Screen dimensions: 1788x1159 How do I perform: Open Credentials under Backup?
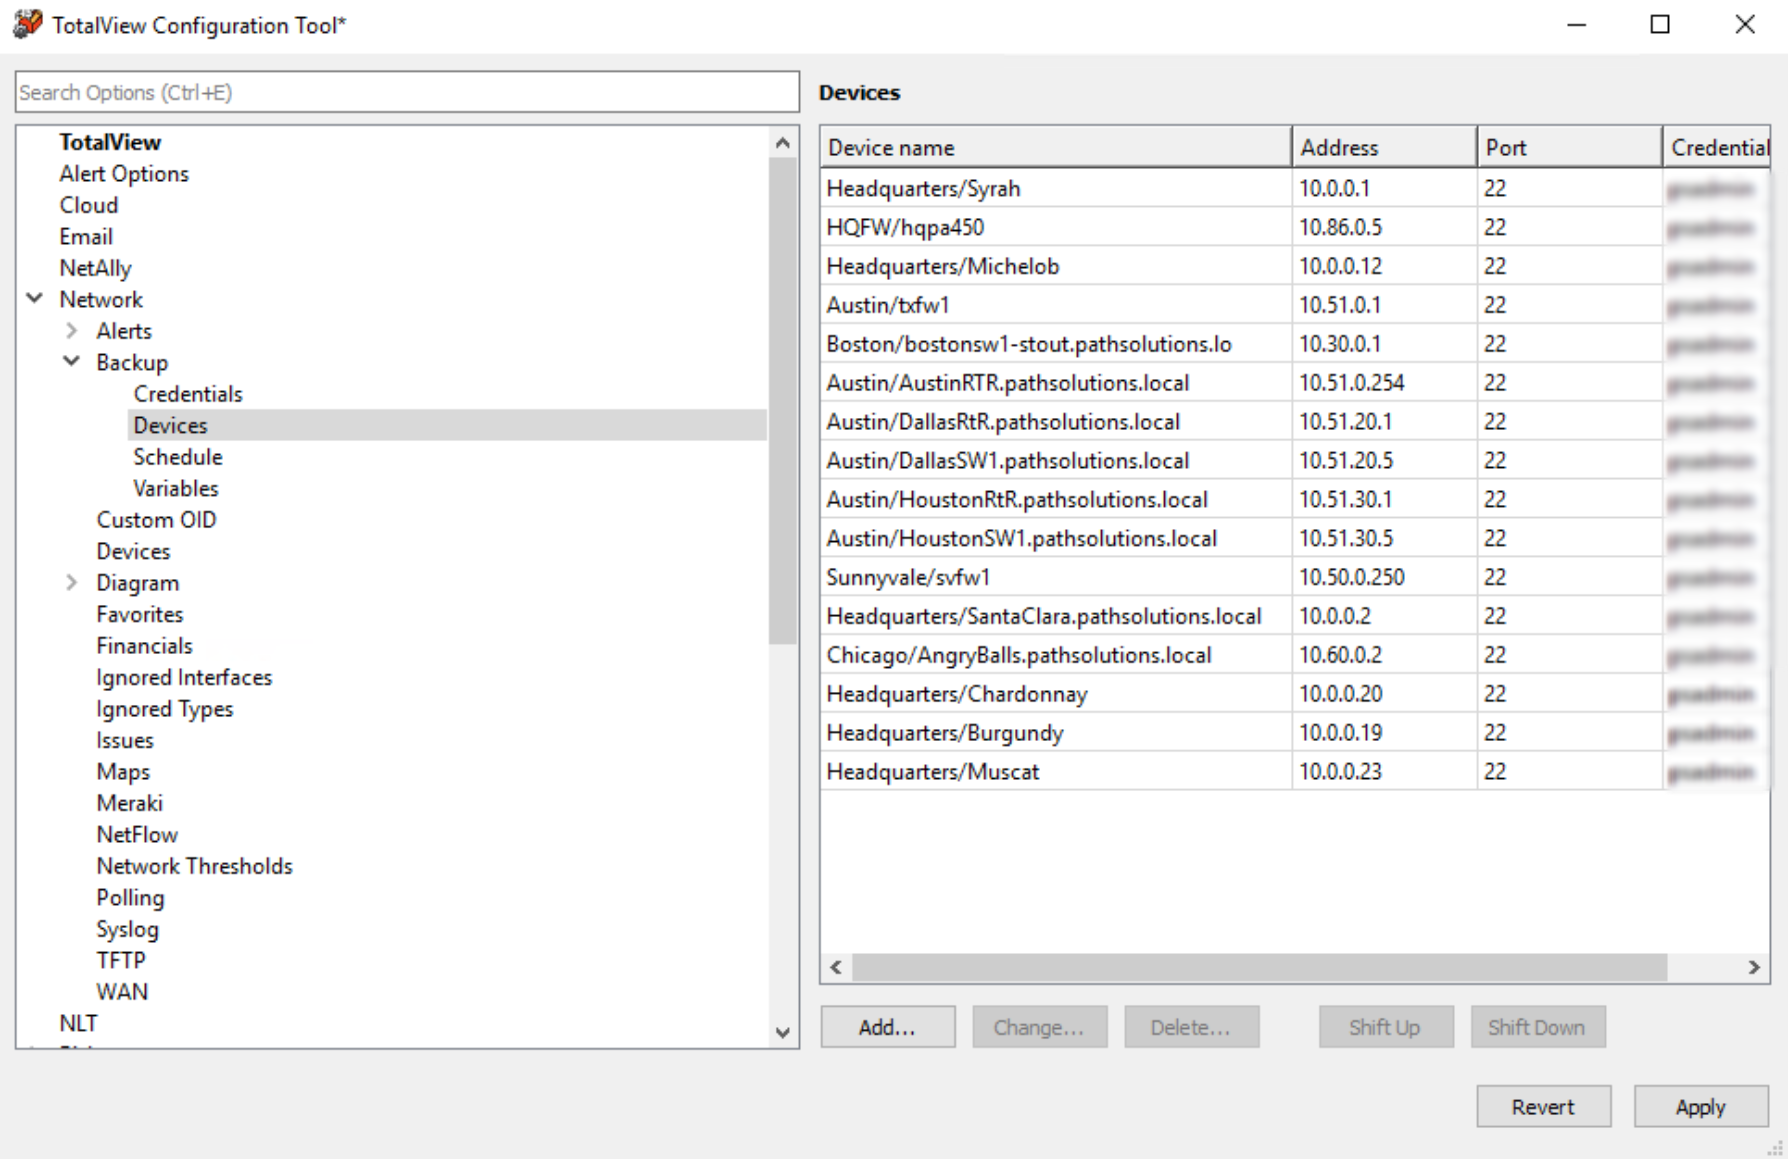click(x=188, y=394)
